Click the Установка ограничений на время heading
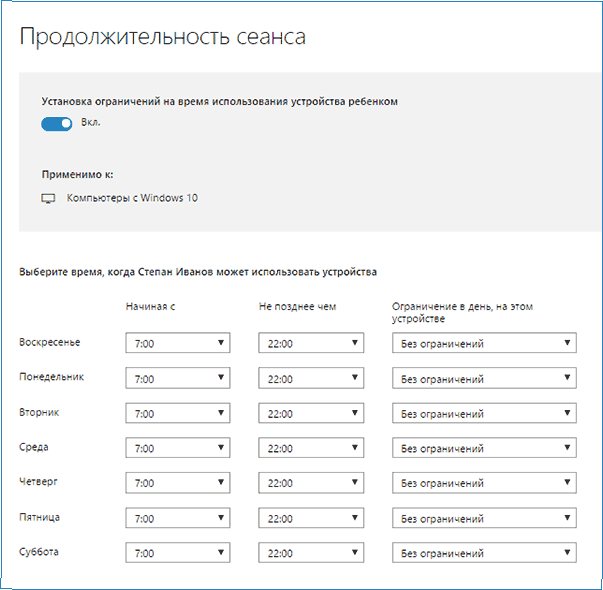603x590 pixels. pos(220,102)
